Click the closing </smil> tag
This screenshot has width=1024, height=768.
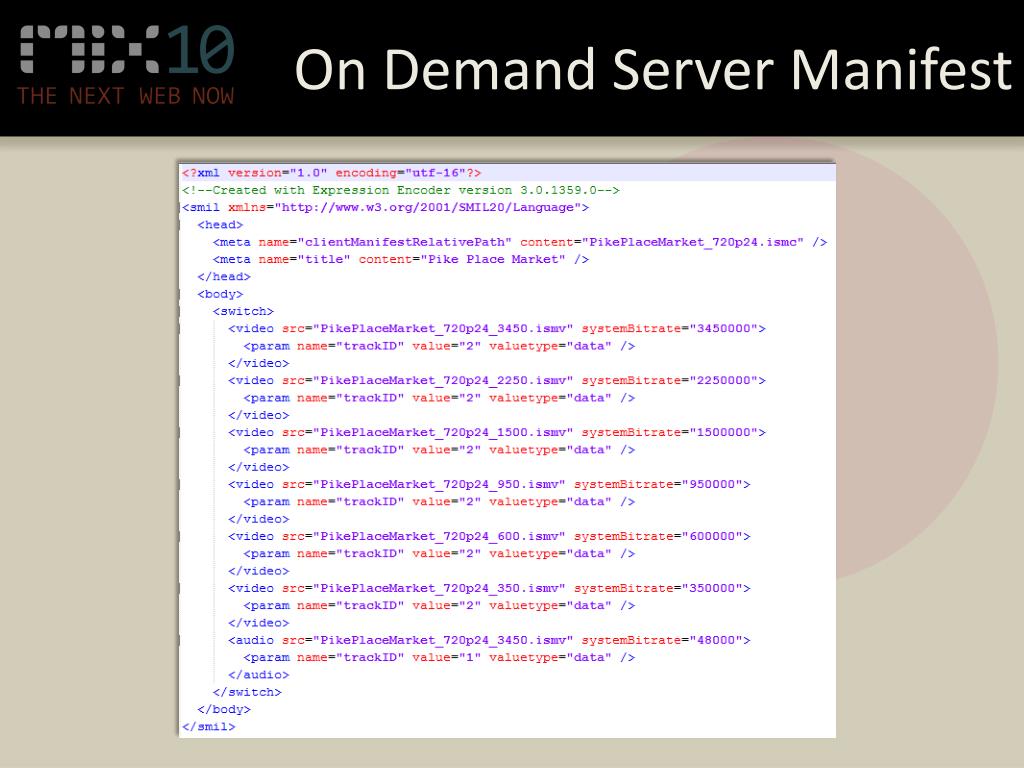point(209,727)
